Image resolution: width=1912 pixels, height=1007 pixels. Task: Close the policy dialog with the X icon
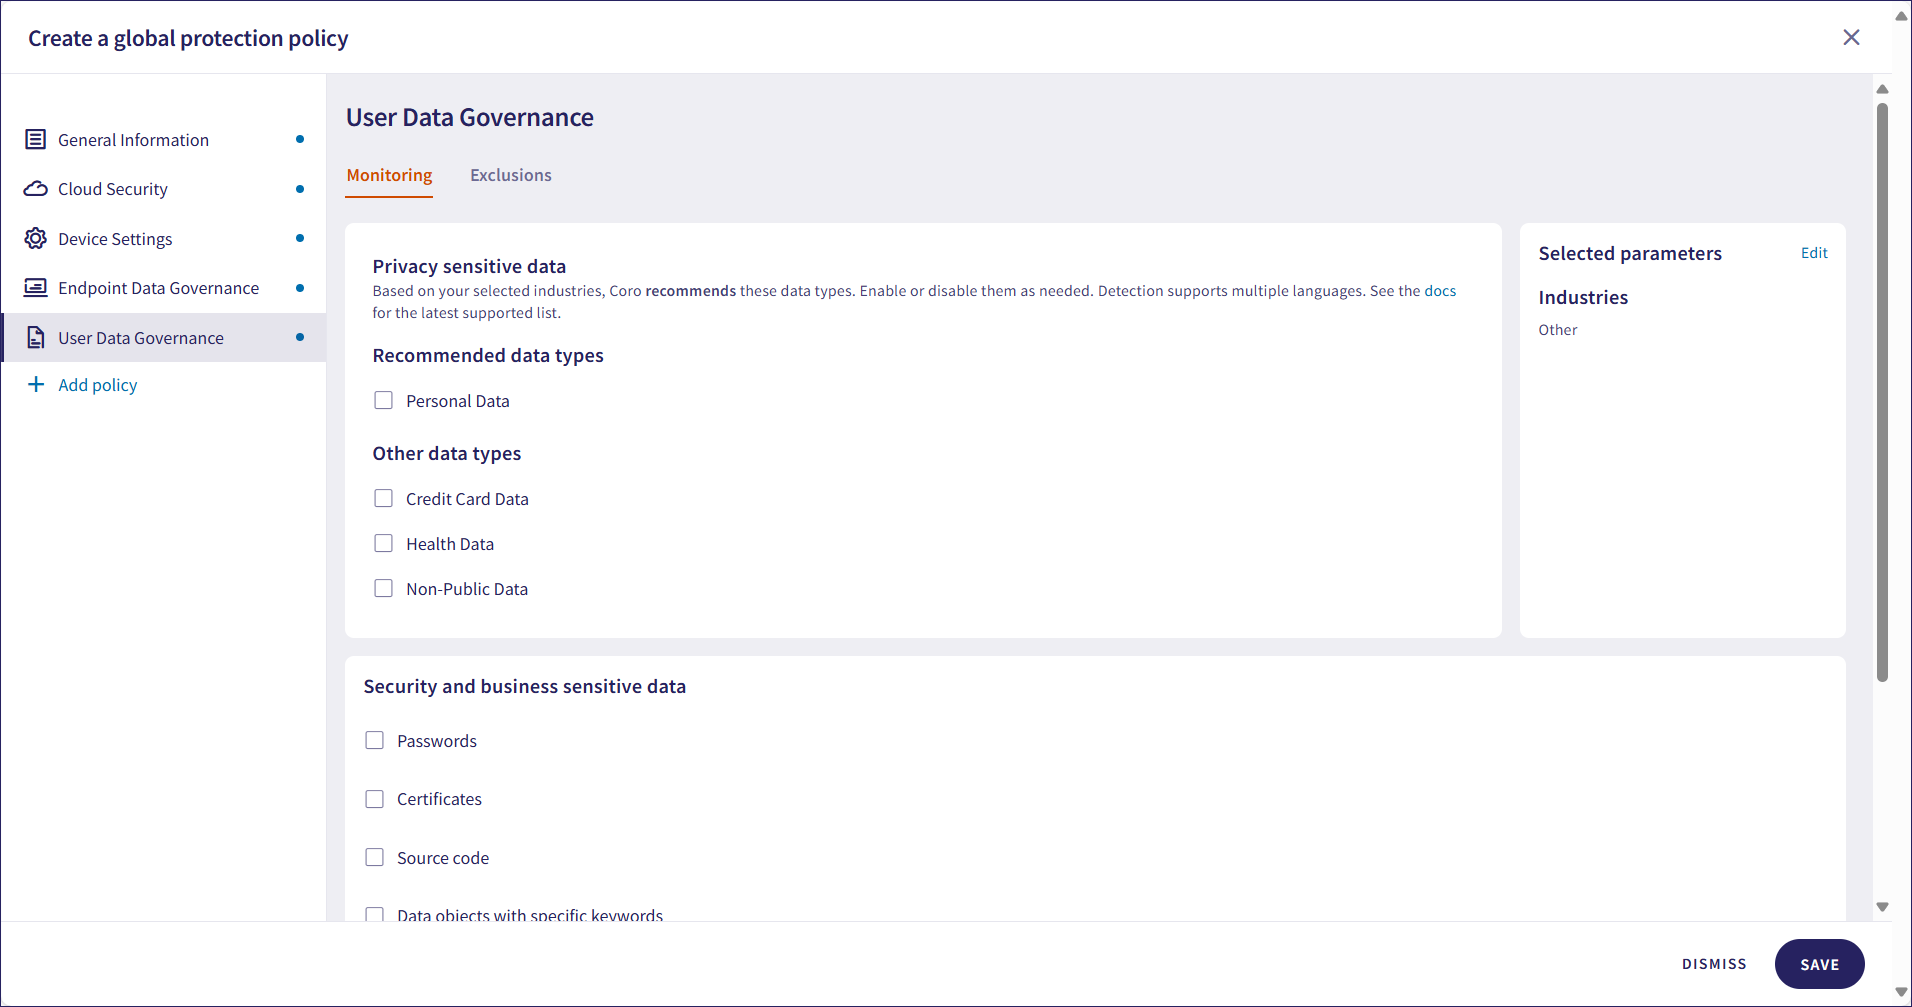(1851, 38)
